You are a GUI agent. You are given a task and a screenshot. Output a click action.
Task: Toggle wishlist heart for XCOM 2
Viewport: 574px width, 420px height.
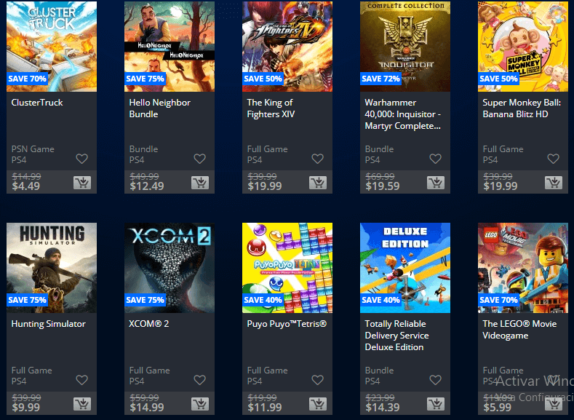pyautogui.click(x=200, y=380)
